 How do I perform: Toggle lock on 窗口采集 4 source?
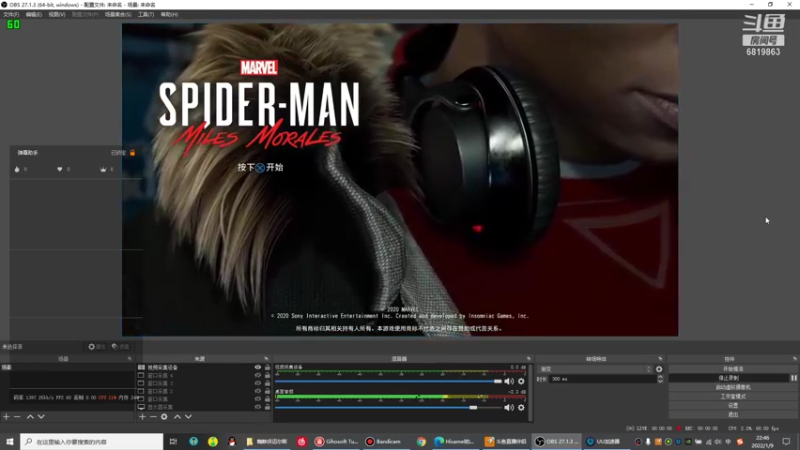(x=267, y=375)
